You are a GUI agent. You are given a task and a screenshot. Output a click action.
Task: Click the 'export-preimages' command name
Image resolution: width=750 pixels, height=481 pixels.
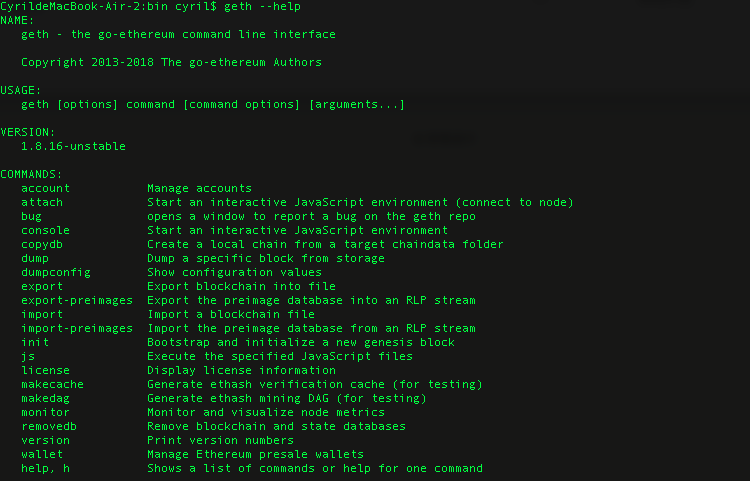click(77, 300)
